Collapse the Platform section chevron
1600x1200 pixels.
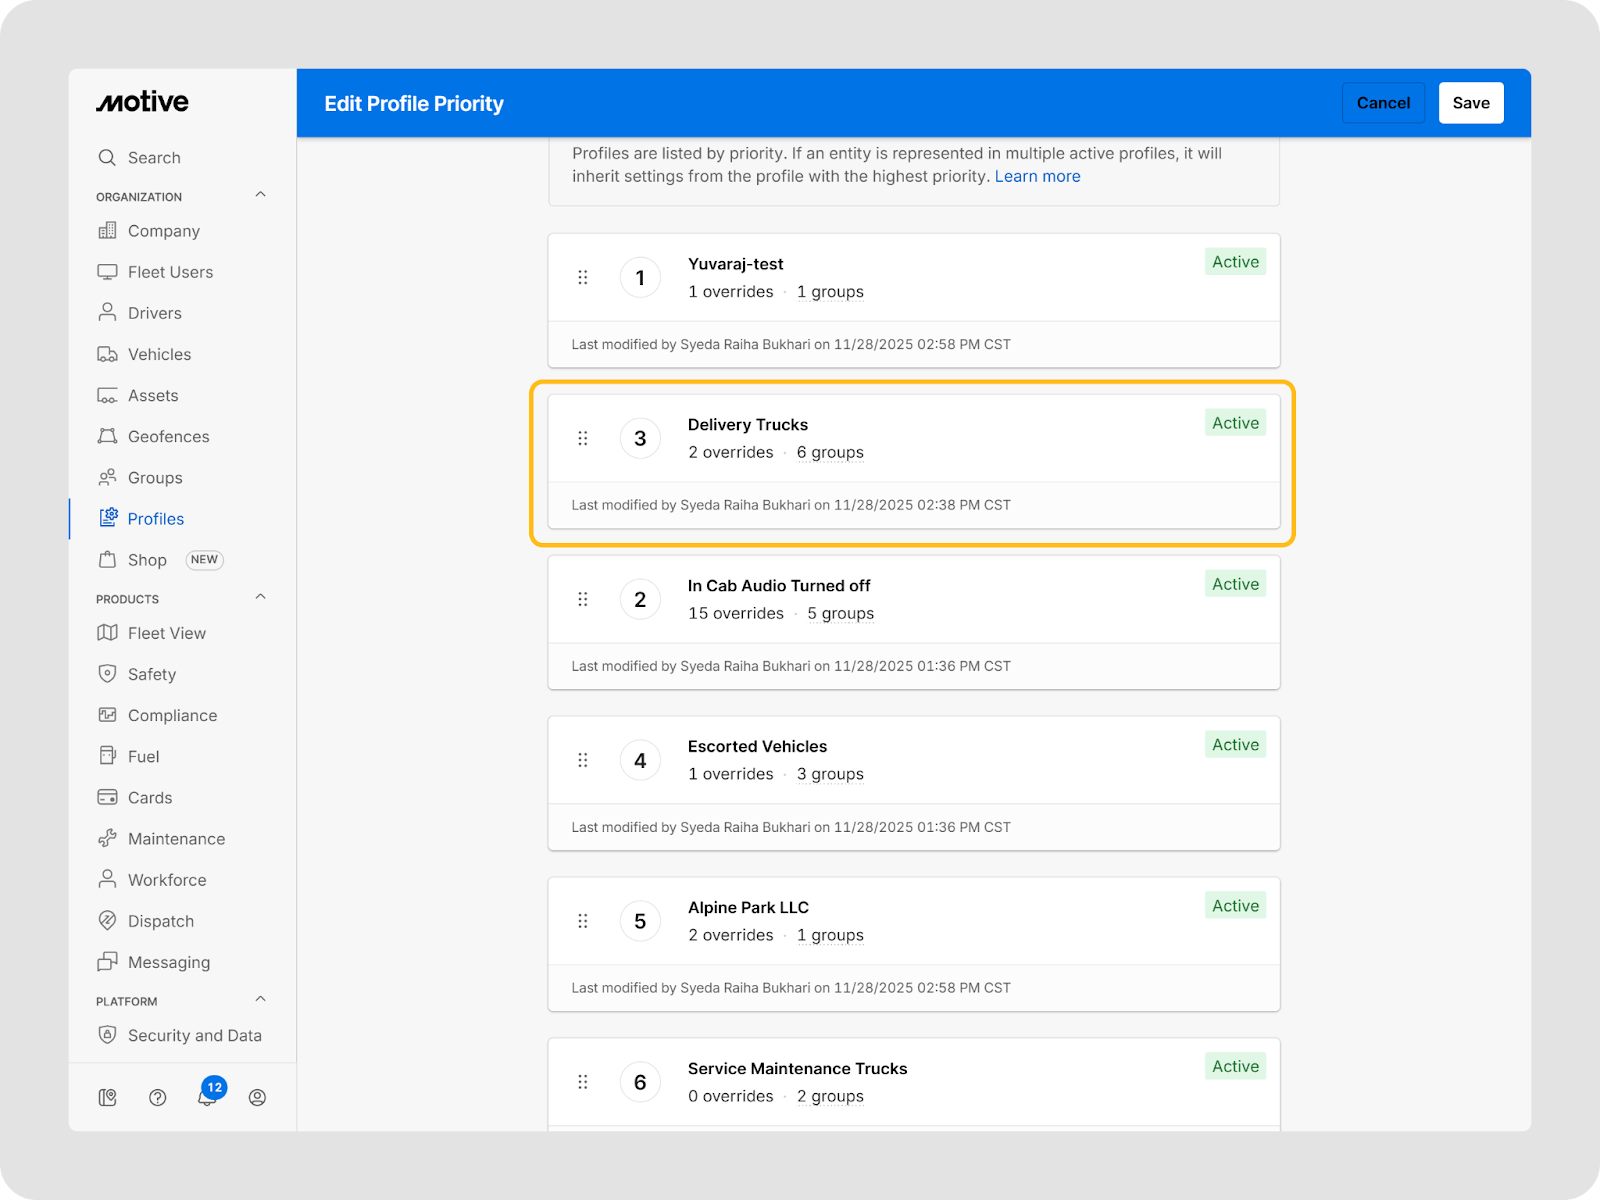(260, 999)
